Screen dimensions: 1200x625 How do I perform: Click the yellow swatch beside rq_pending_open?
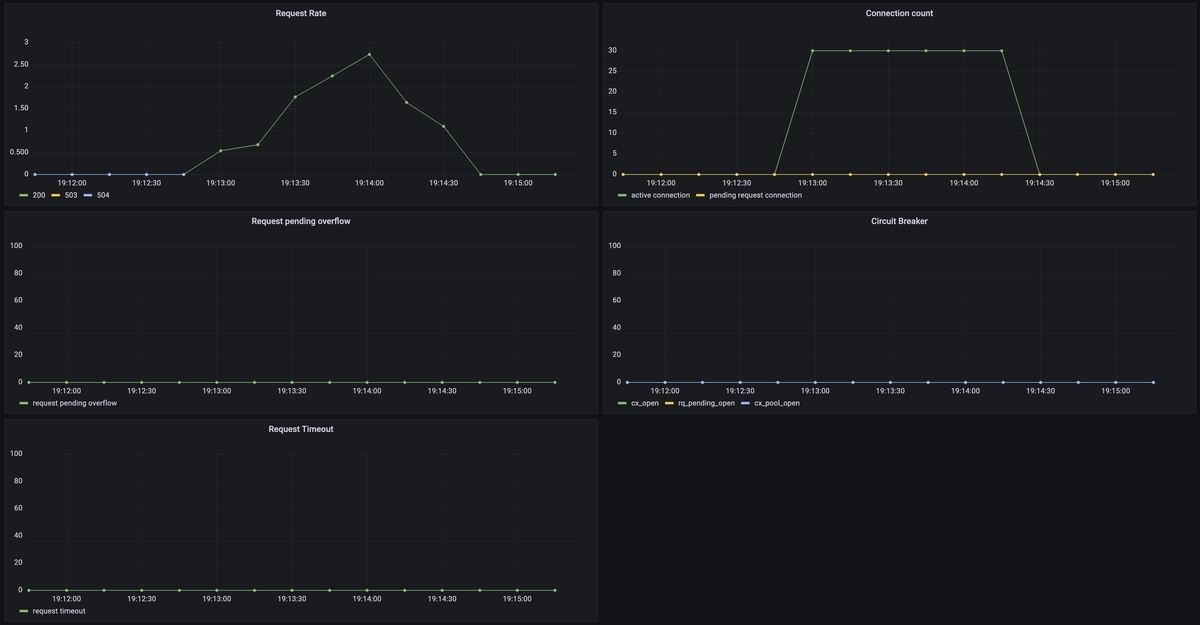[670, 403]
